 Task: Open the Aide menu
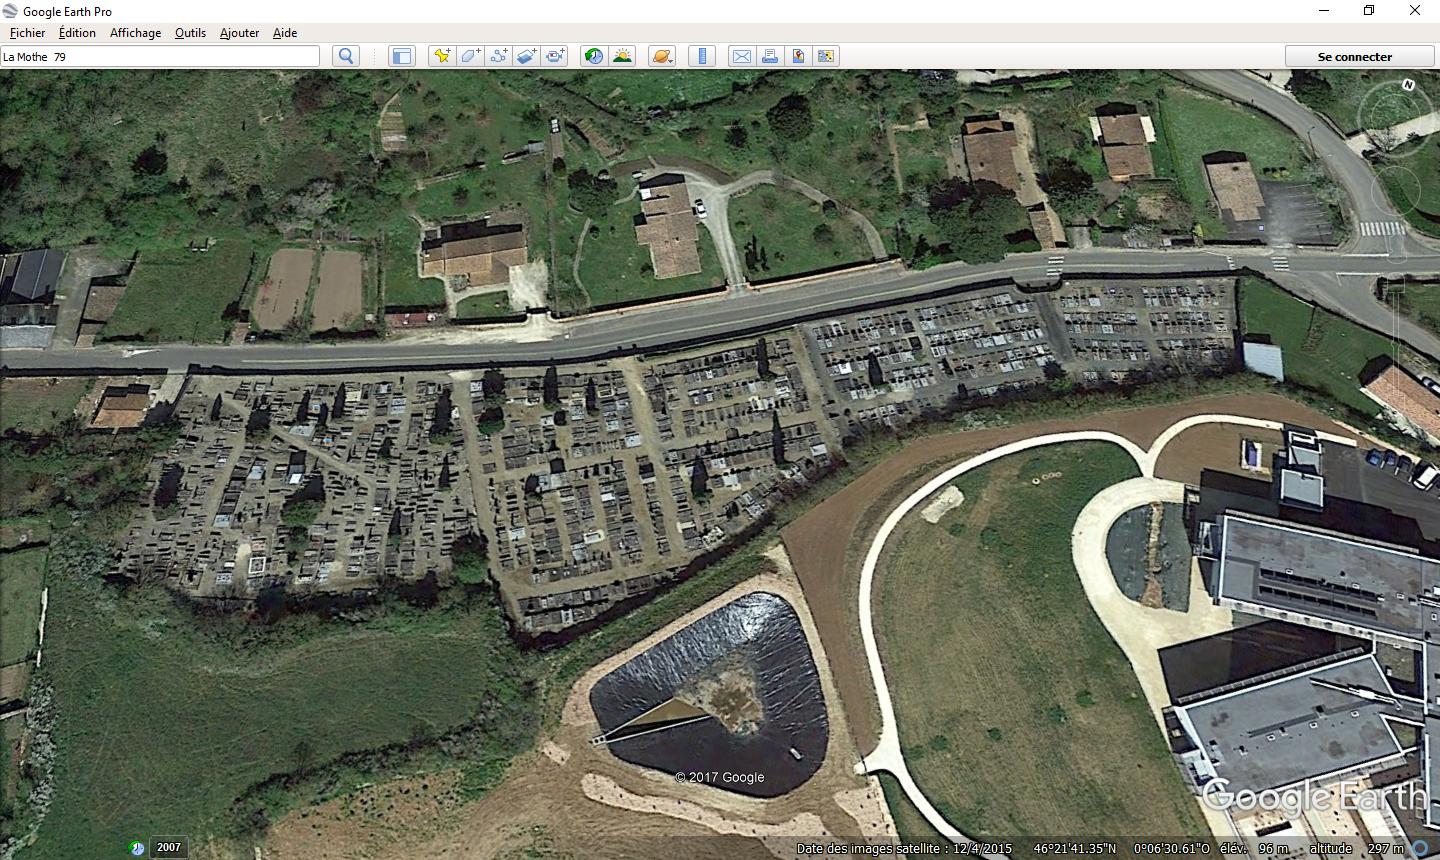click(285, 32)
